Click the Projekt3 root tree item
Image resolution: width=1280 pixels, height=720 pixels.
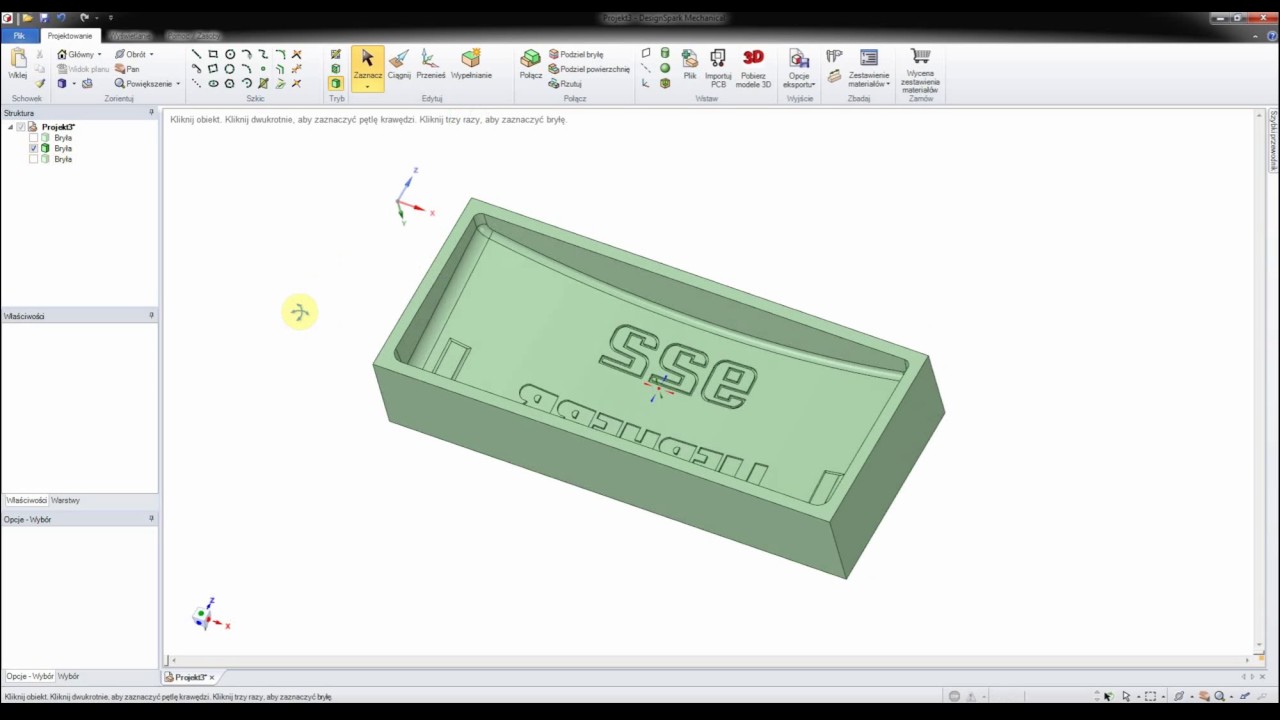coord(58,127)
